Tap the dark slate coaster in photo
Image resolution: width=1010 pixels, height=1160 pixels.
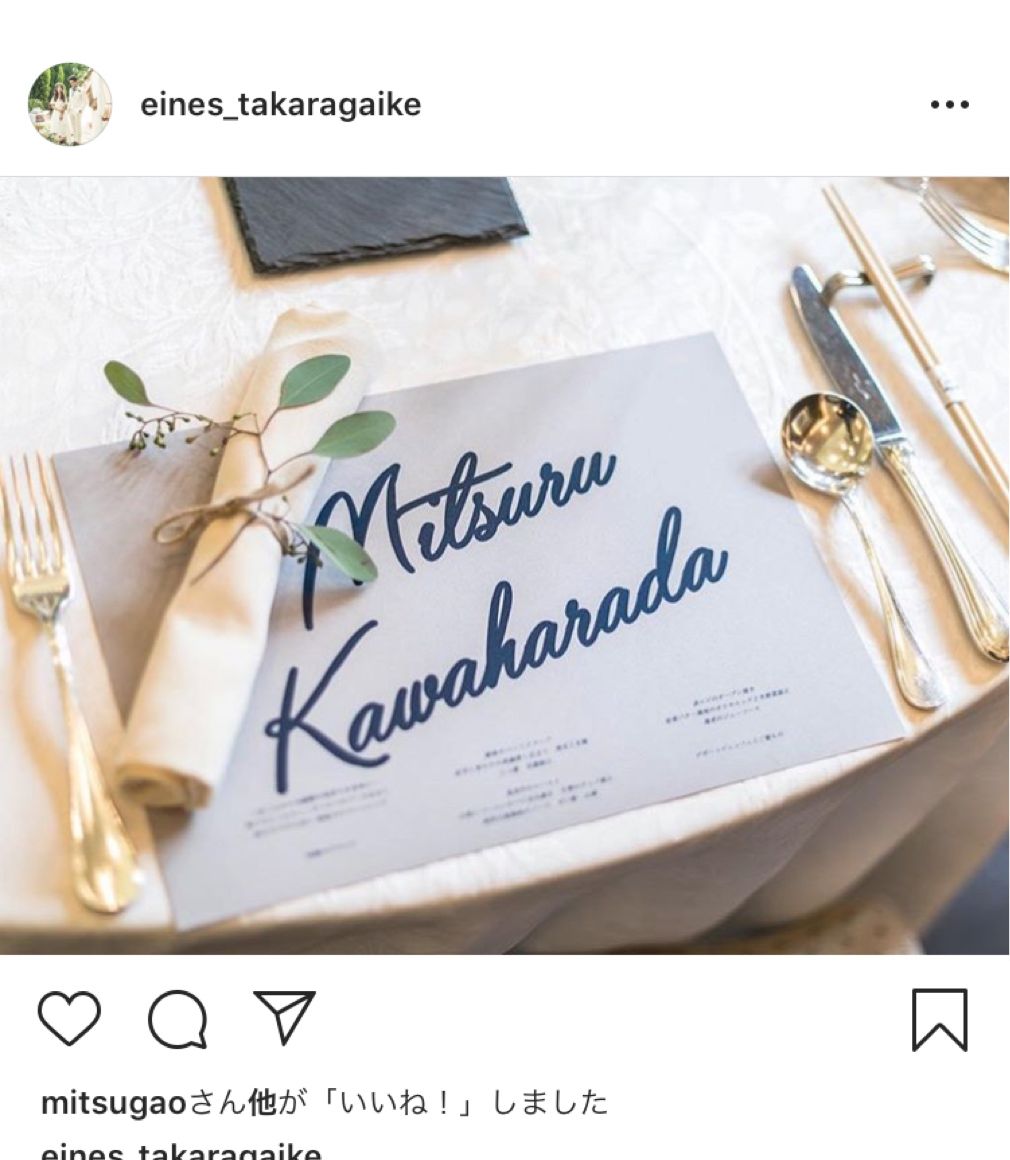[x=376, y=222]
